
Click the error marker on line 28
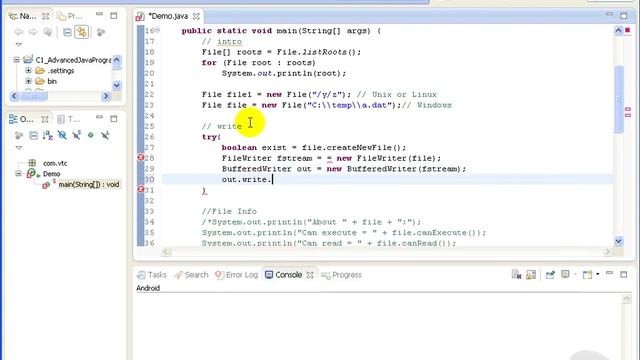coord(141,158)
